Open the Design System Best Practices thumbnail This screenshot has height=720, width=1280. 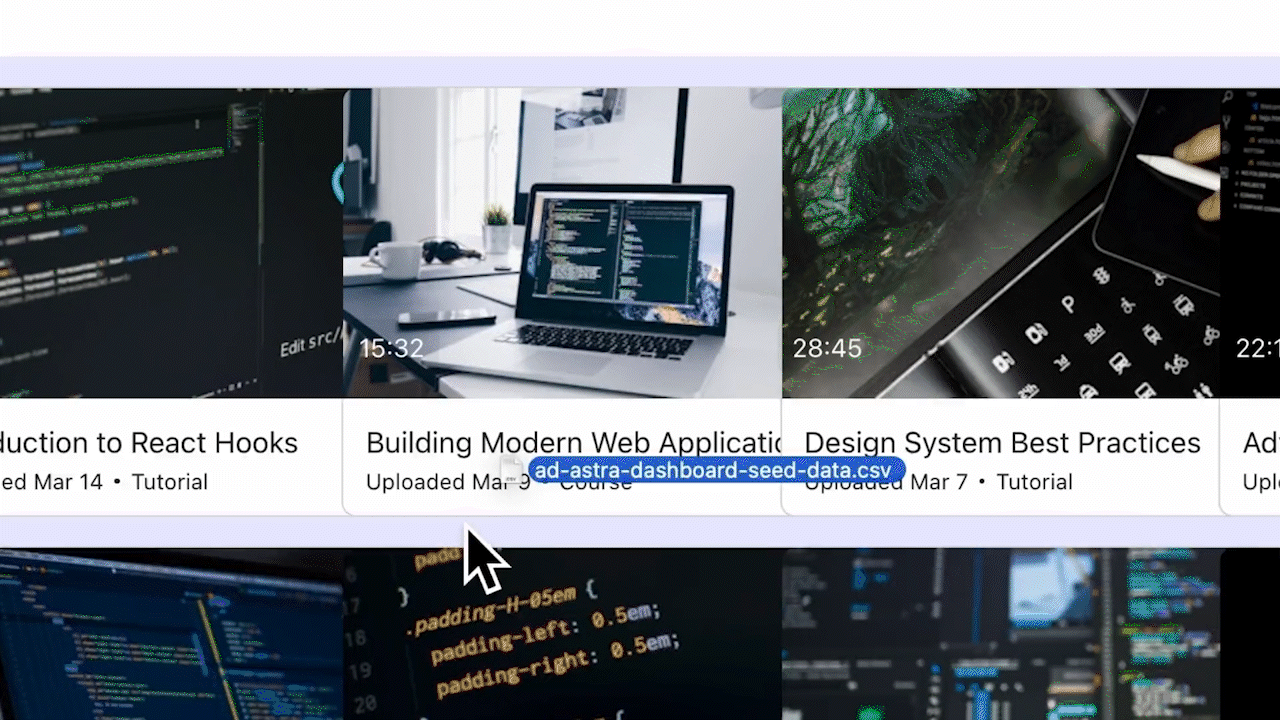pos(1000,243)
